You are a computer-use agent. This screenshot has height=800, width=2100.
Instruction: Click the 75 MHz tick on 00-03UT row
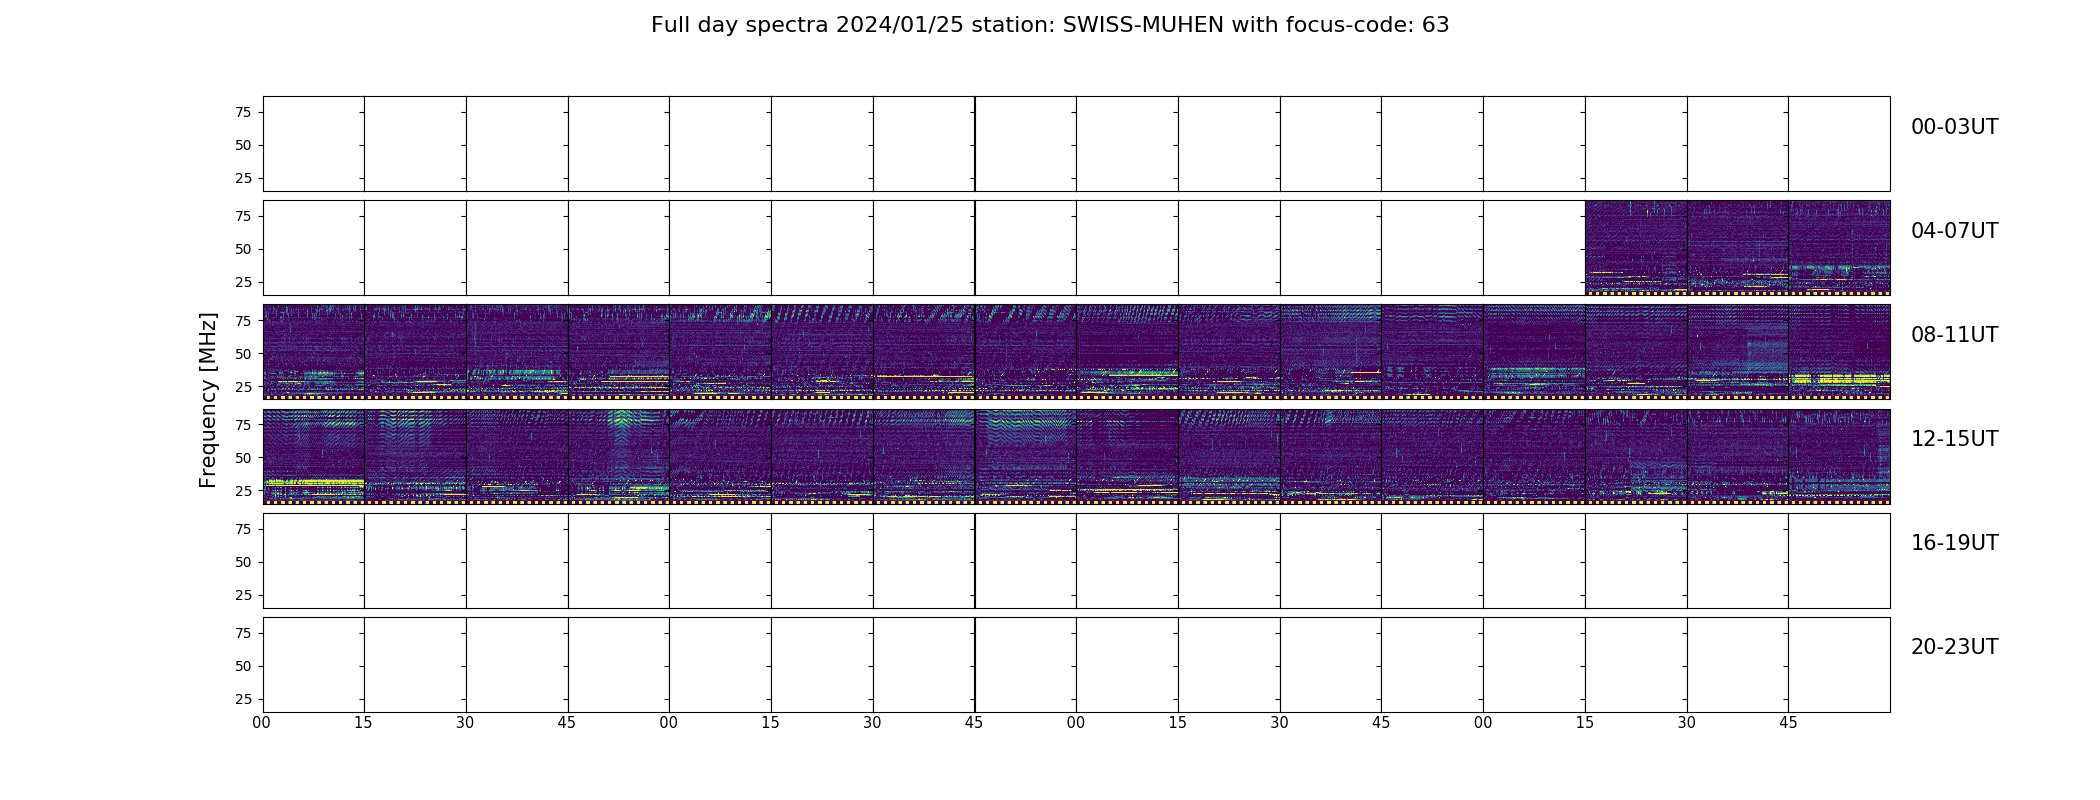[243, 112]
